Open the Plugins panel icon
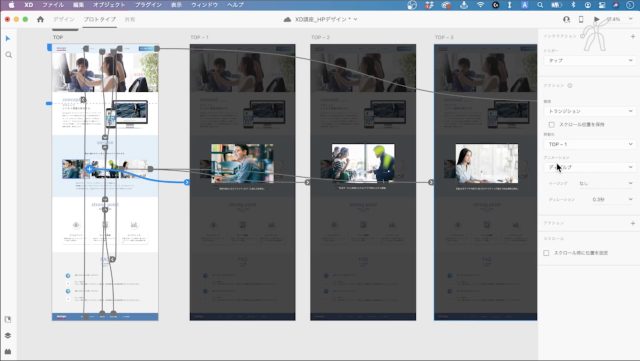Image resolution: width=640 pixels, height=361 pixels. [x=8, y=351]
